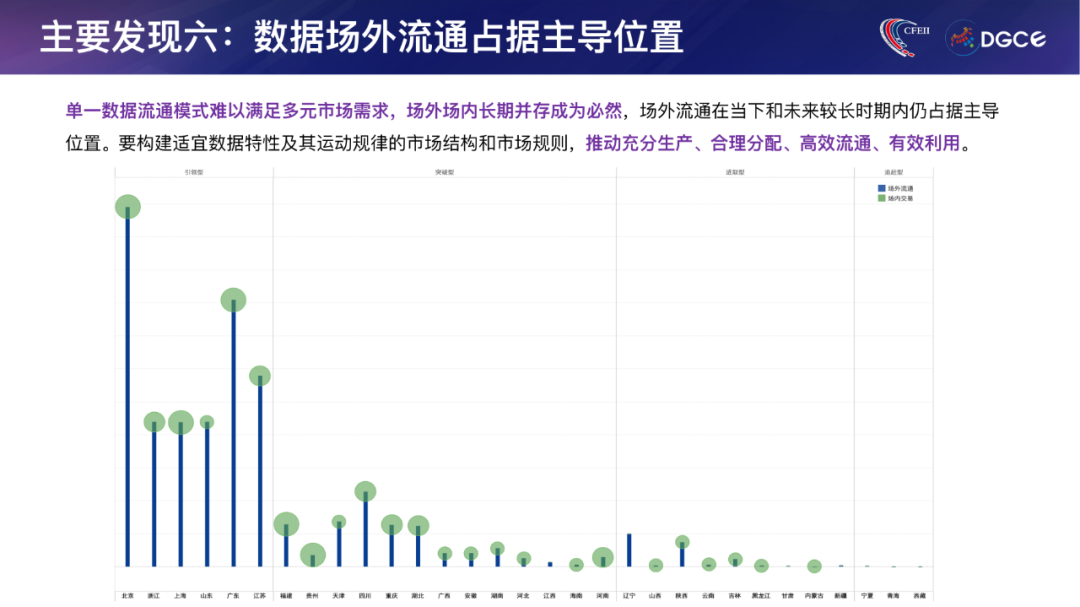Click the 山东 axis label

pos(207,596)
